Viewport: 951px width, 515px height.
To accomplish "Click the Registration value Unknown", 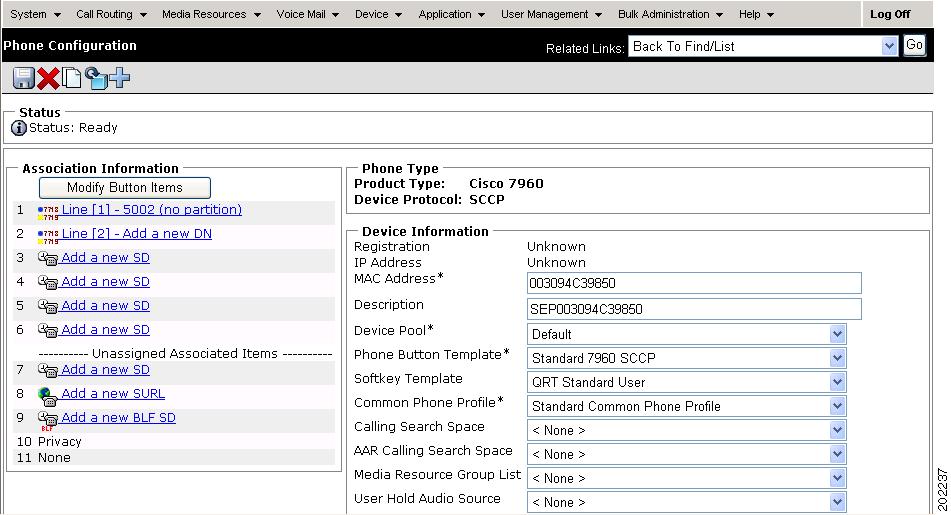I will coord(556,246).
